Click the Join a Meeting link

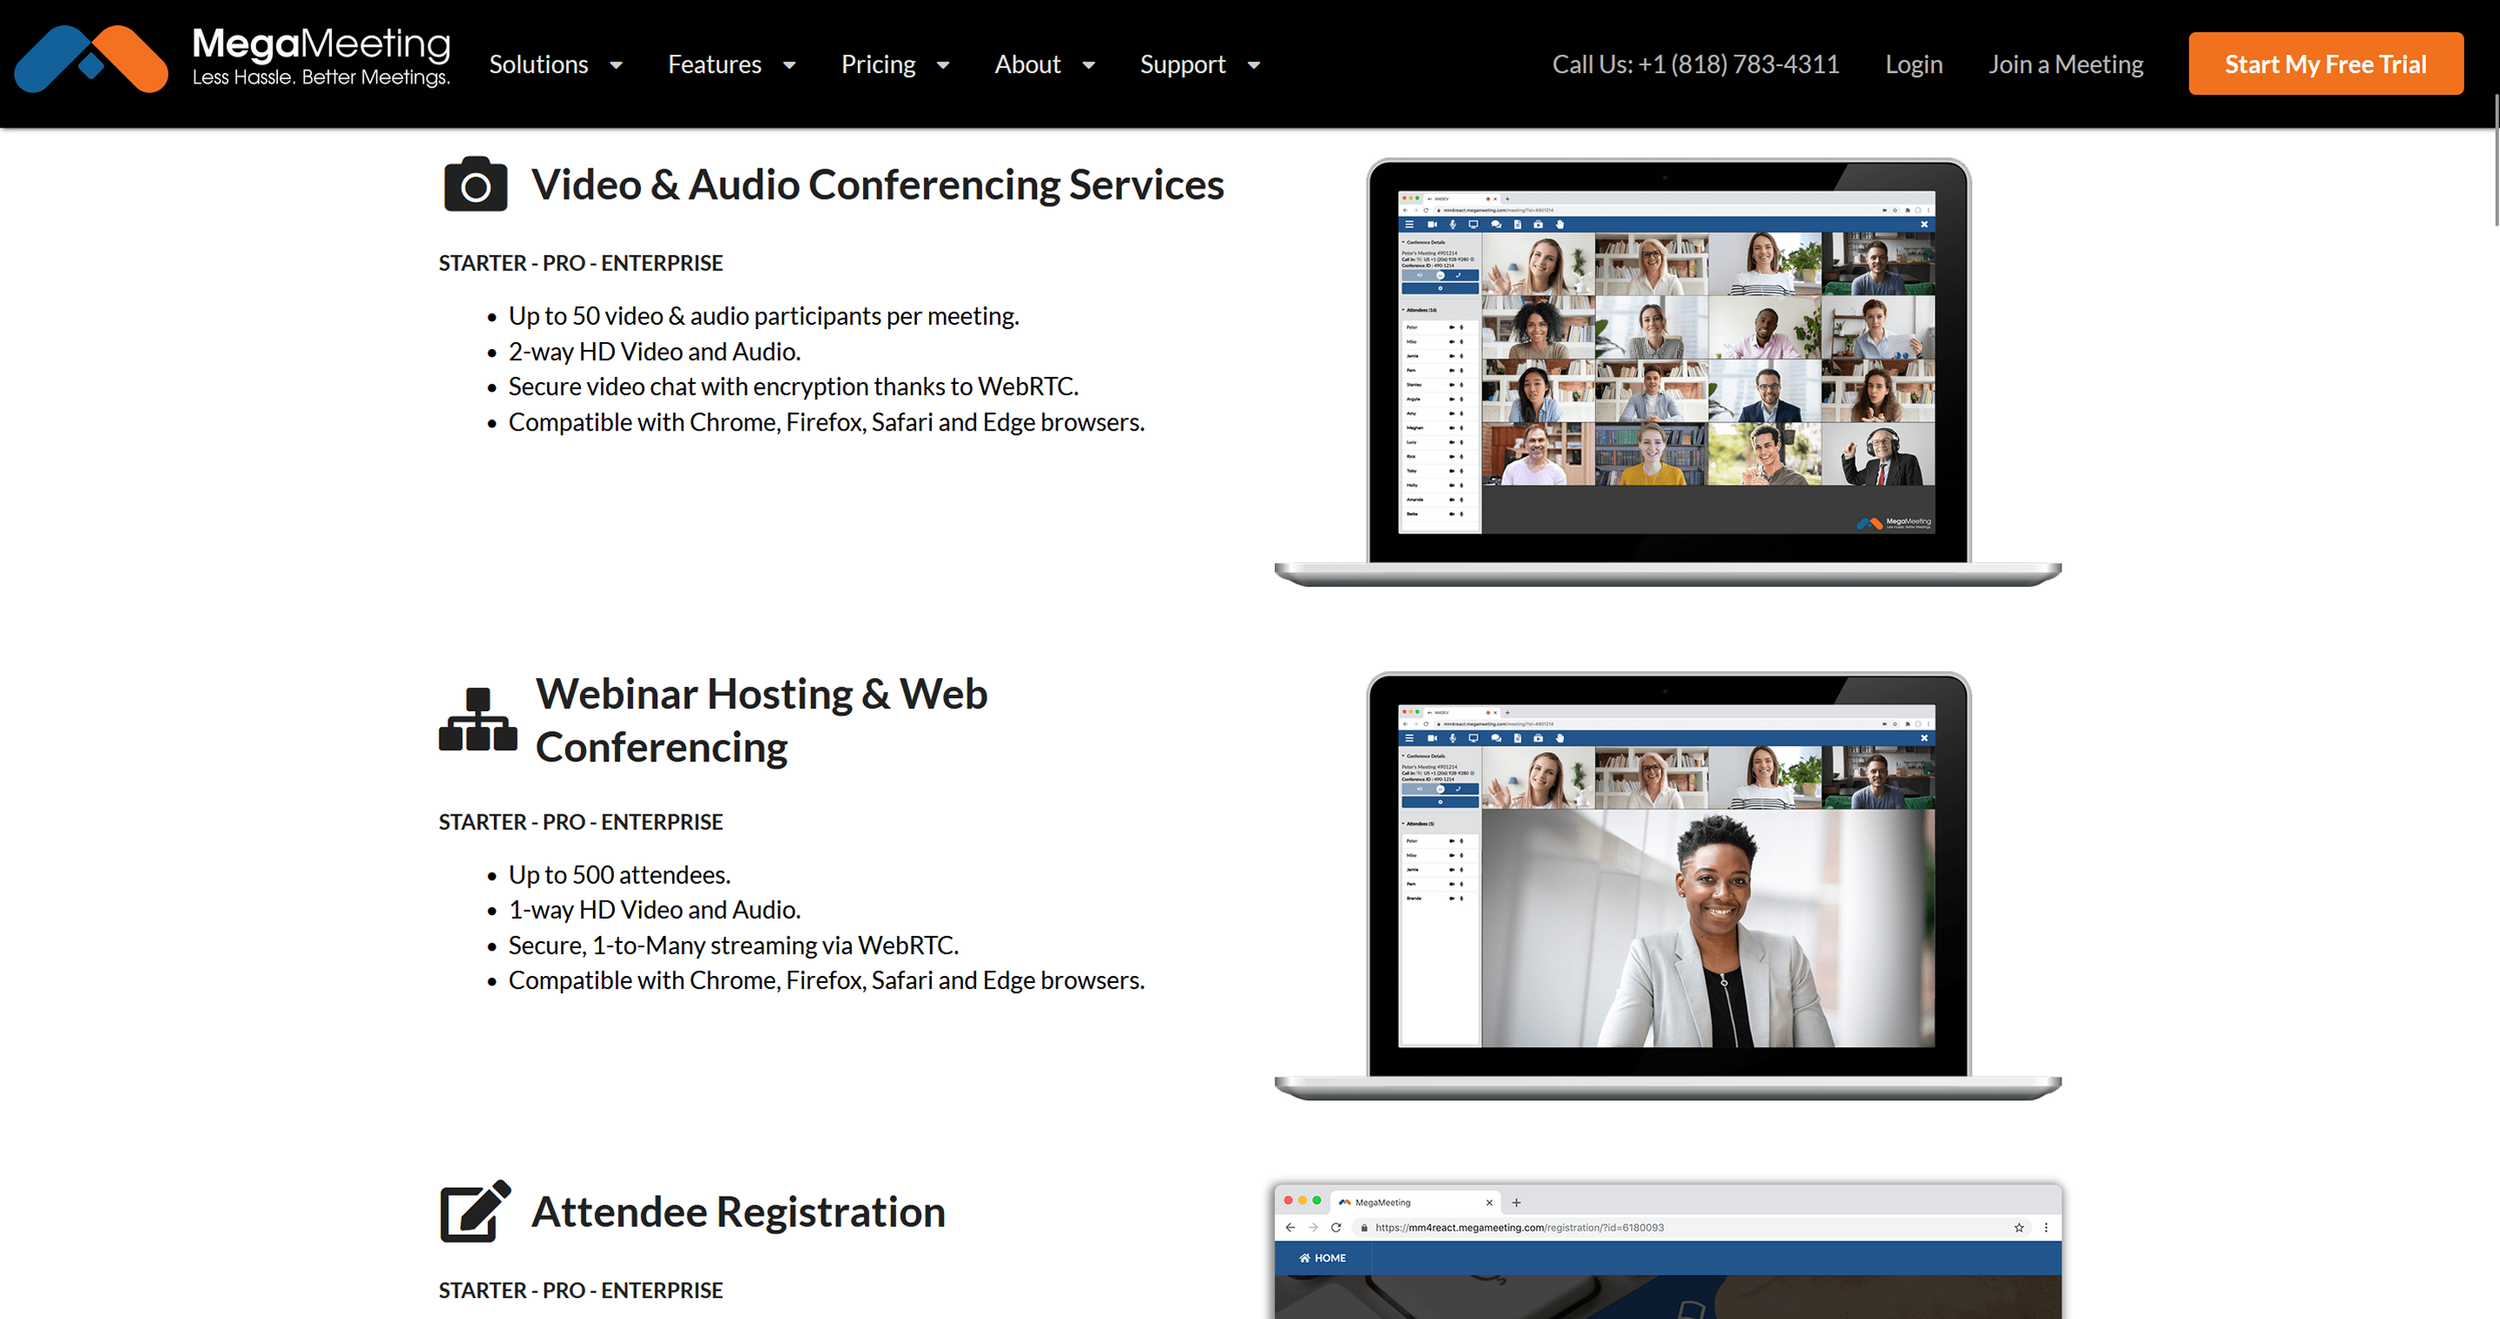[x=2065, y=65]
